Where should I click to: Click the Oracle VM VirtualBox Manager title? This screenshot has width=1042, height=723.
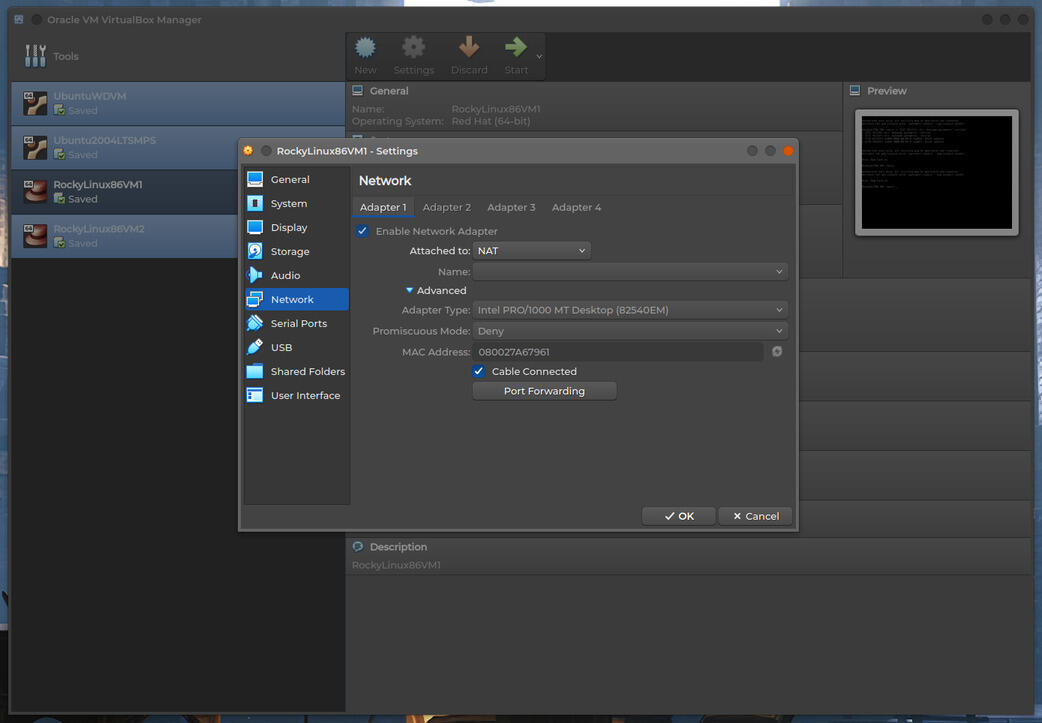[124, 20]
